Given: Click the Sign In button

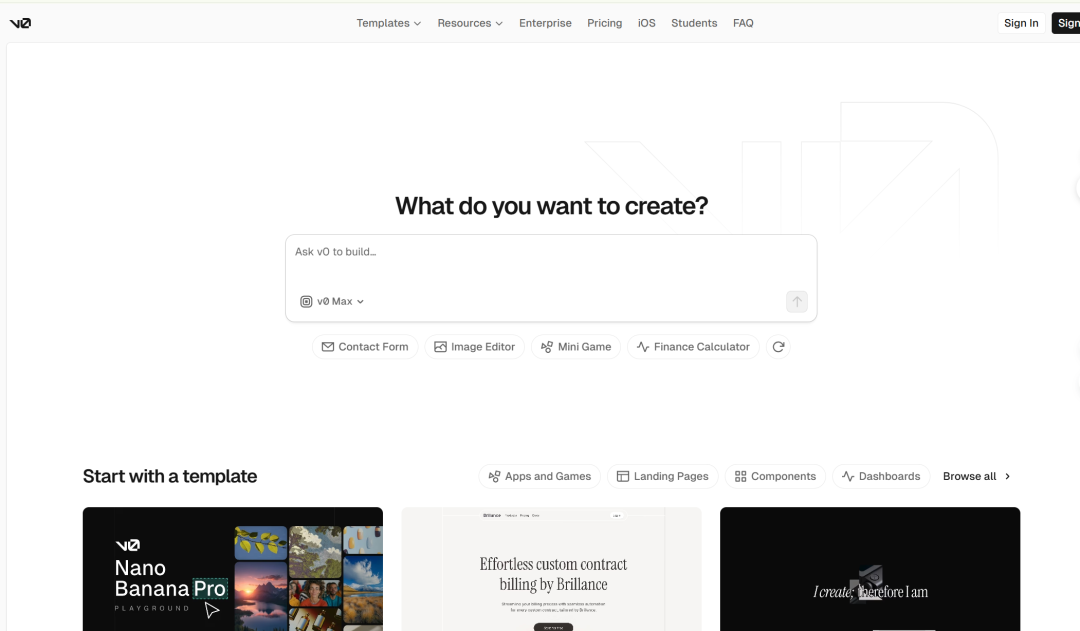Looking at the screenshot, I should (1020, 23).
